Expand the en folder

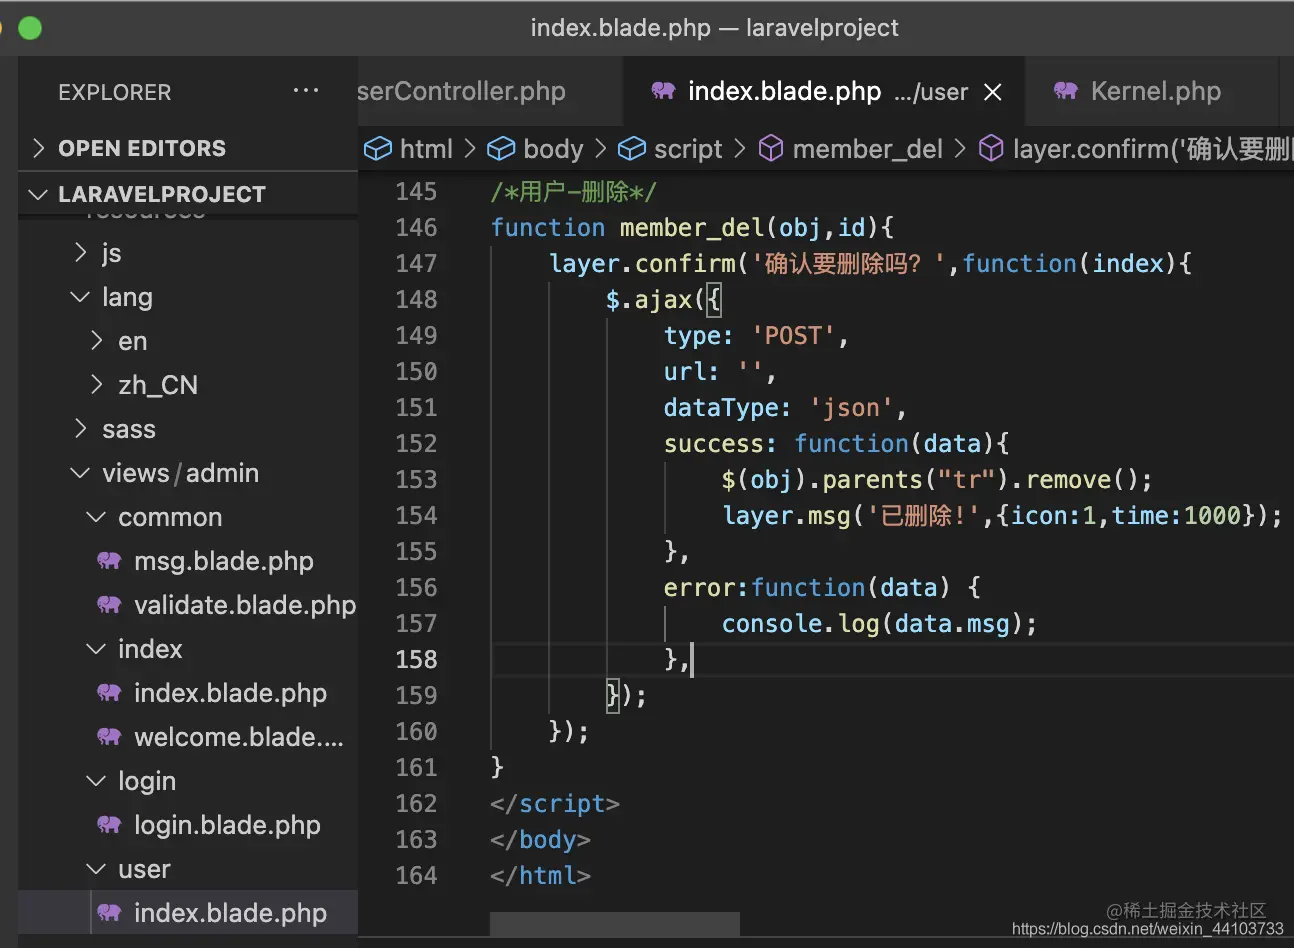(x=97, y=341)
